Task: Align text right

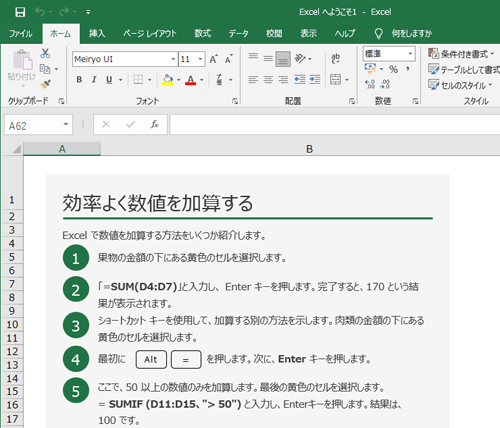Action: click(283, 80)
